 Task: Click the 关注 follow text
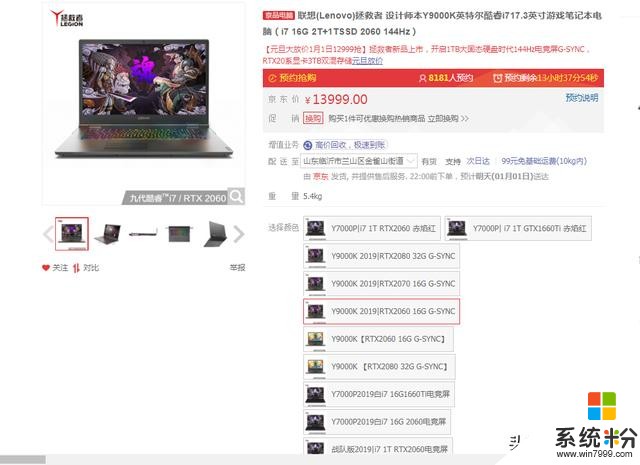pos(60,268)
